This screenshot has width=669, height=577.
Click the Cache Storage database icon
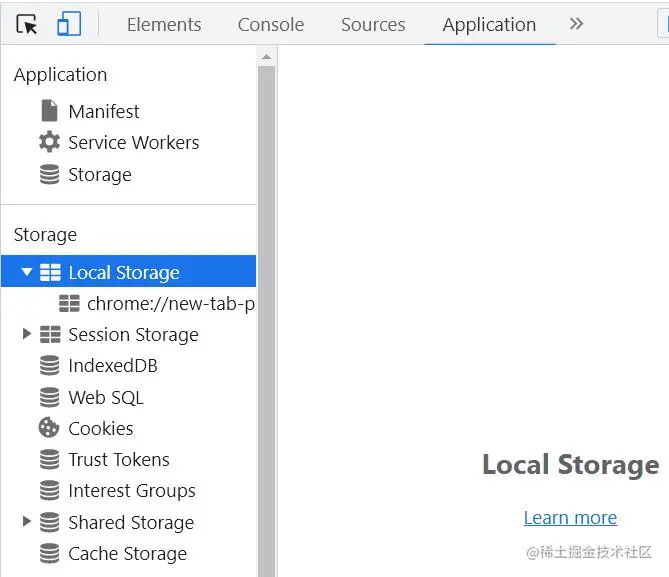tap(49, 554)
